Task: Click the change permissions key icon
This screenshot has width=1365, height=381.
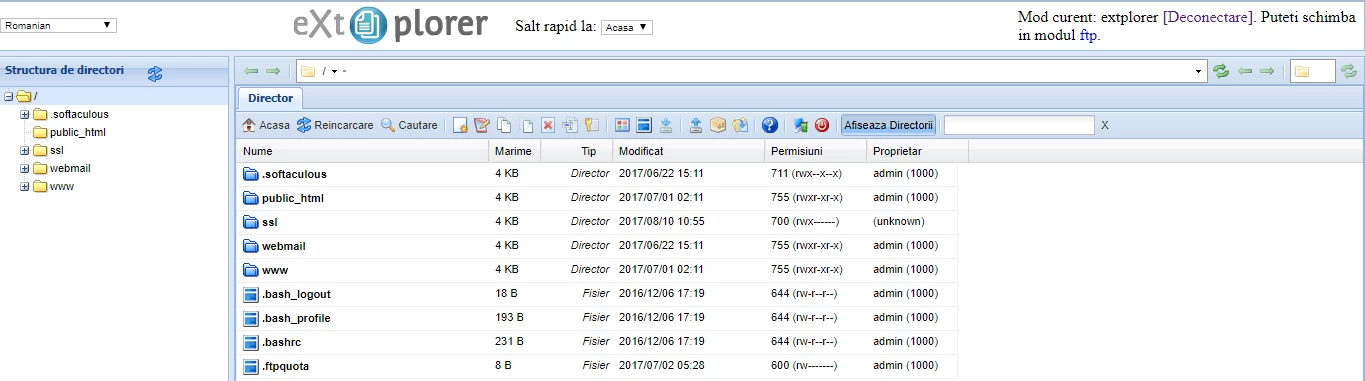Action: tap(591, 125)
